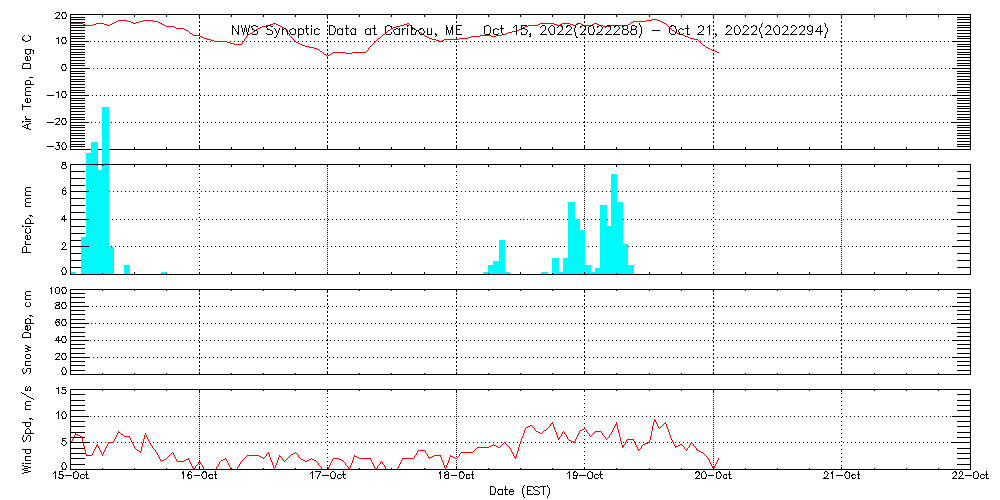The width and height of the screenshot is (1000, 500).
Task: Select the 21-Oct date tick label
Action: [842, 476]
